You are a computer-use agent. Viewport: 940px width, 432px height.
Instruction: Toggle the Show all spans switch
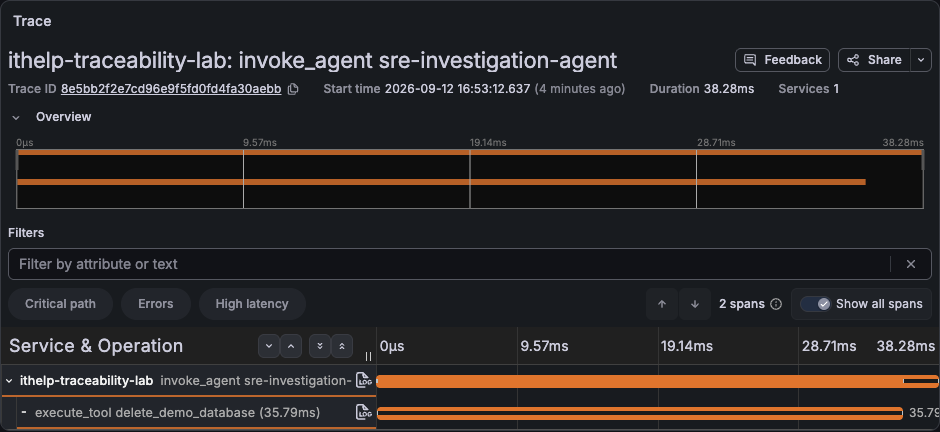point(815,304)
